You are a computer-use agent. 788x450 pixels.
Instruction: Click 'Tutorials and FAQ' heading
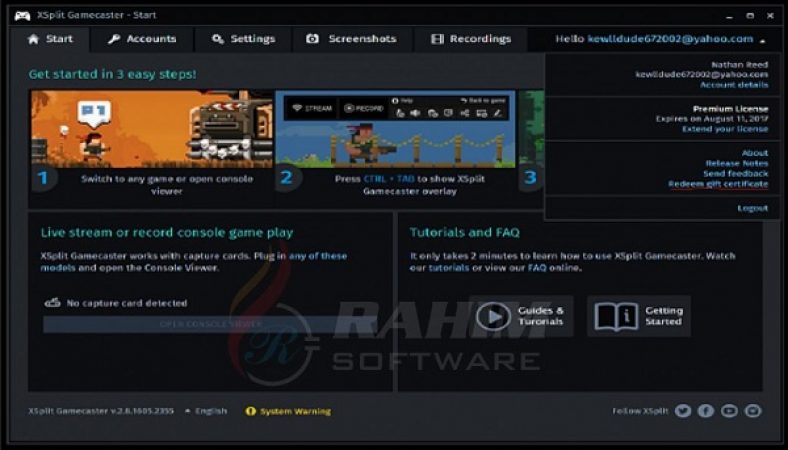coord(465,232)
